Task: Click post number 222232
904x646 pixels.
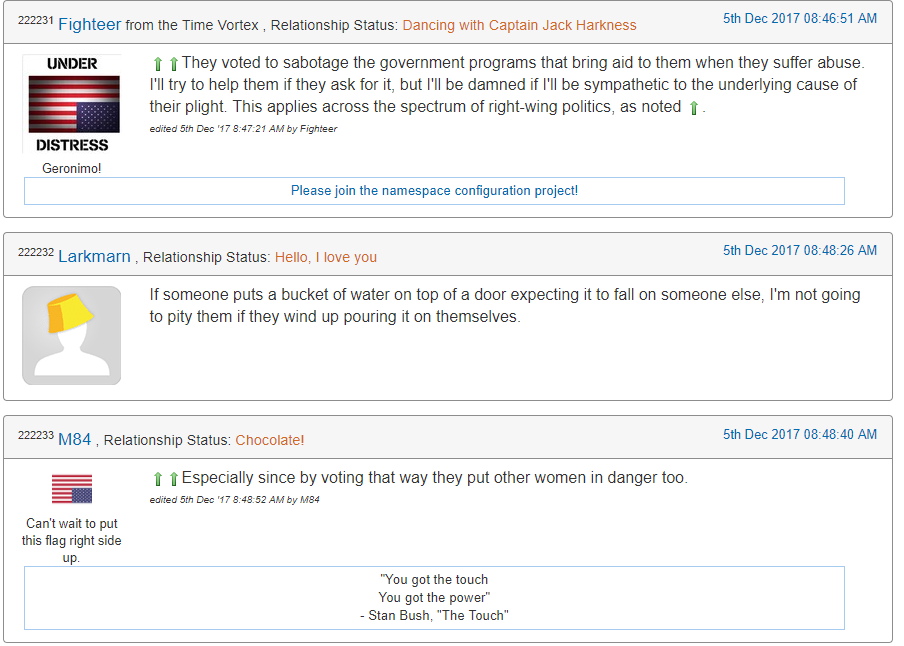Action: (36, 252)
